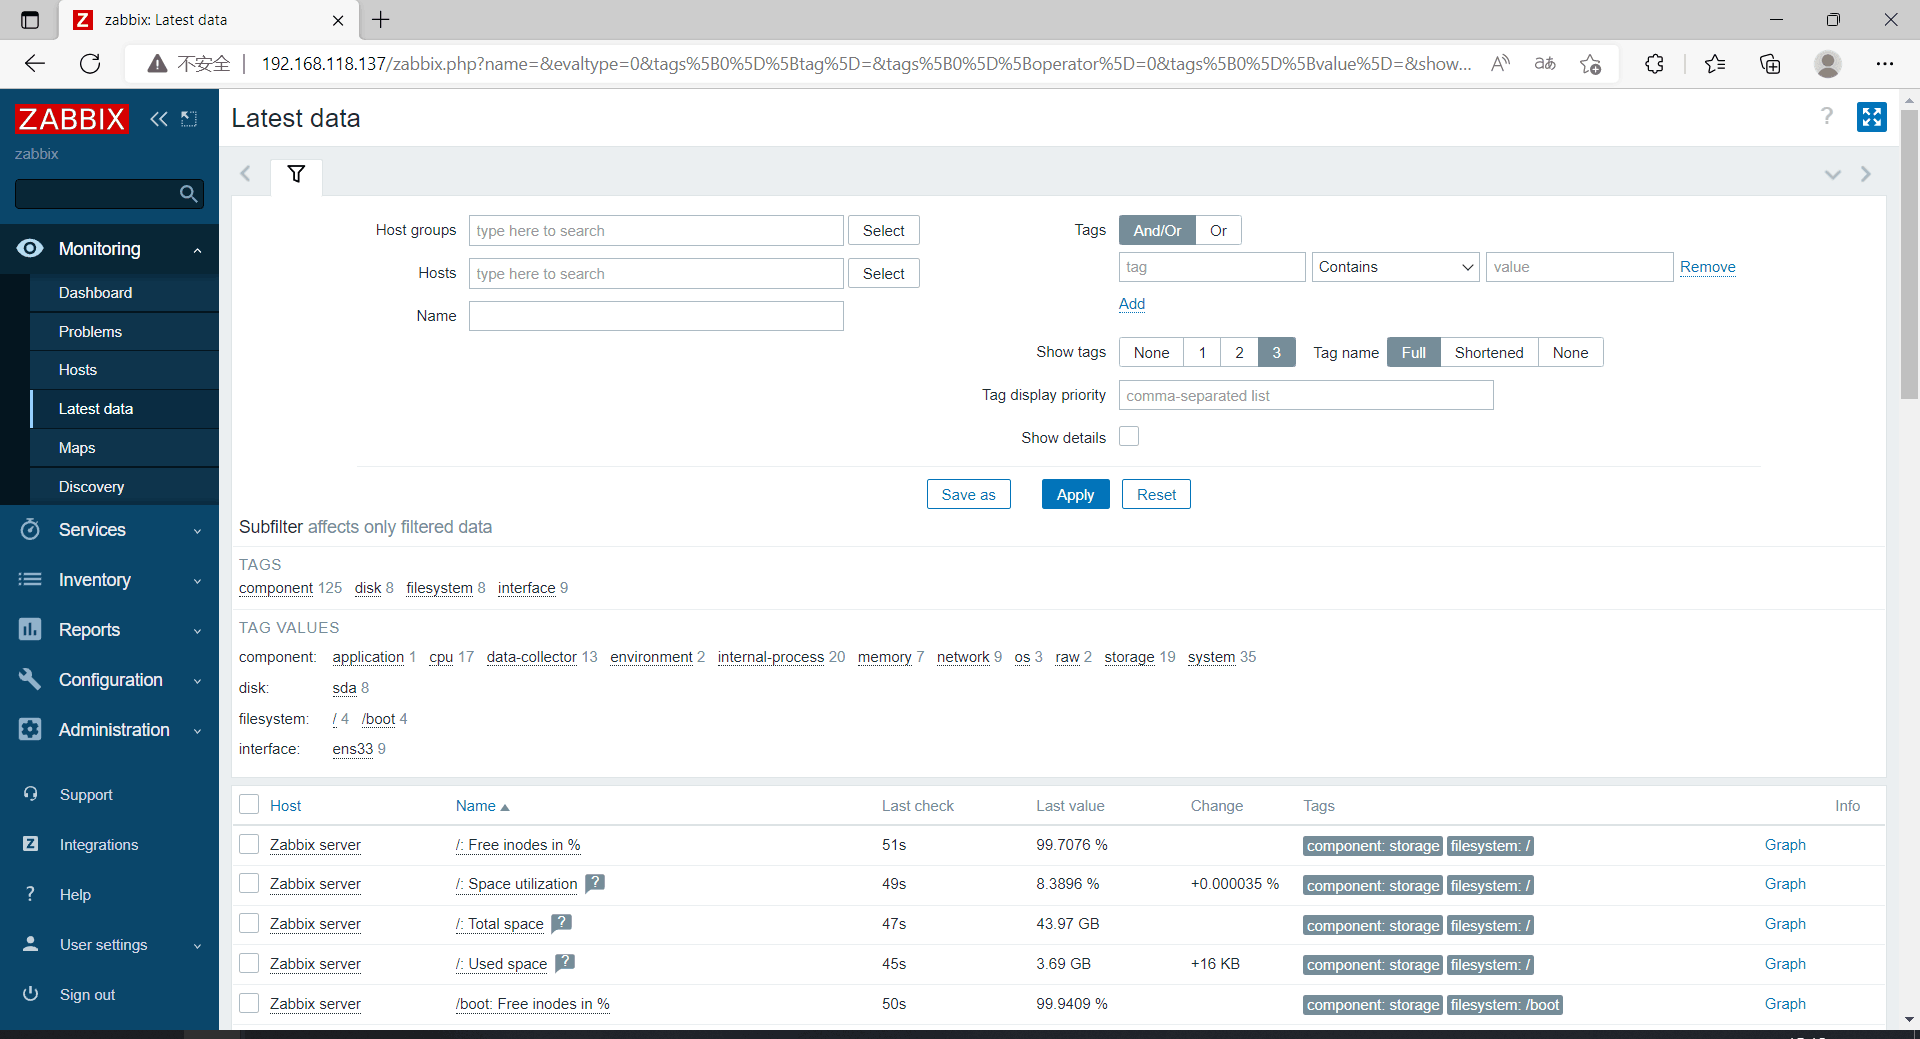Image resolution: width=1920 pixels, height=1039 pixels.
Task: Toggle select-all checkbox in table header
Action: [249, 804]
